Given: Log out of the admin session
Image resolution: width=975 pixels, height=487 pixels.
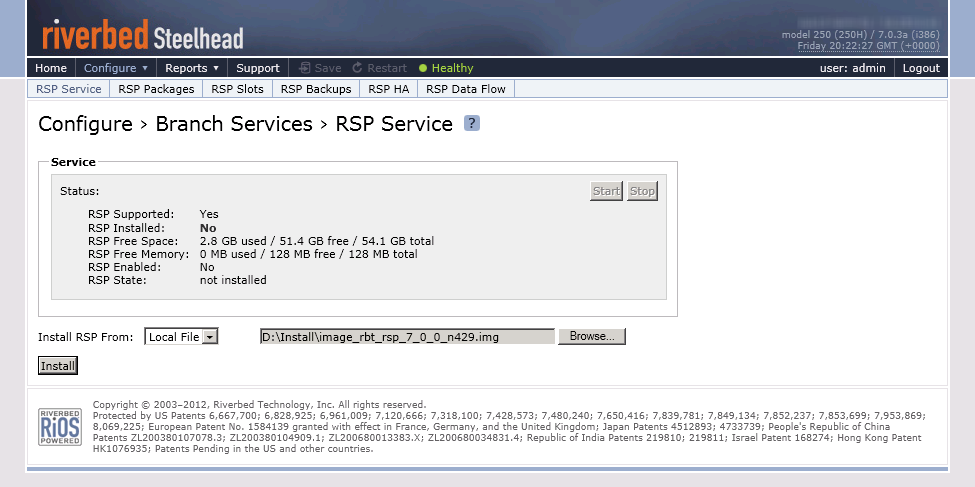Looking at the screenshot, I should (921, 68).
